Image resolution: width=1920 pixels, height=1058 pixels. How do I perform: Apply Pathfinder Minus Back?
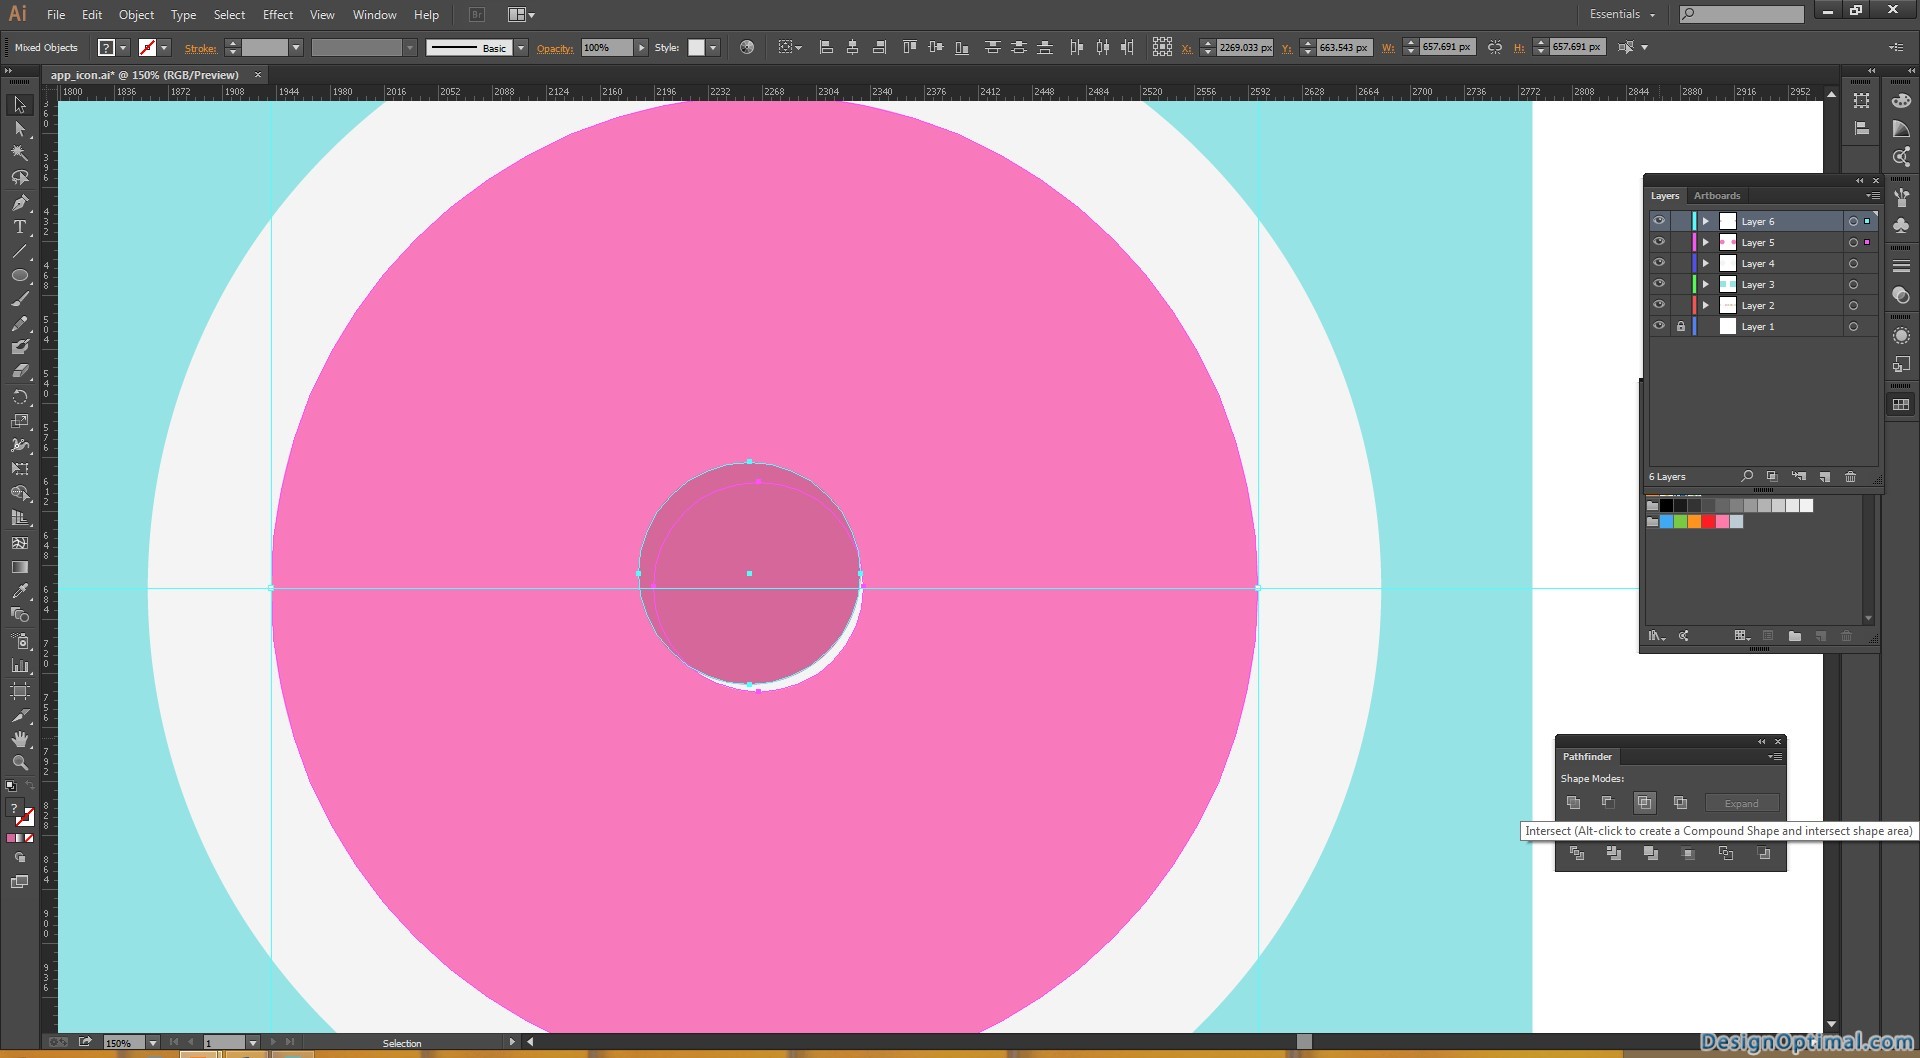pos(1763,853)
